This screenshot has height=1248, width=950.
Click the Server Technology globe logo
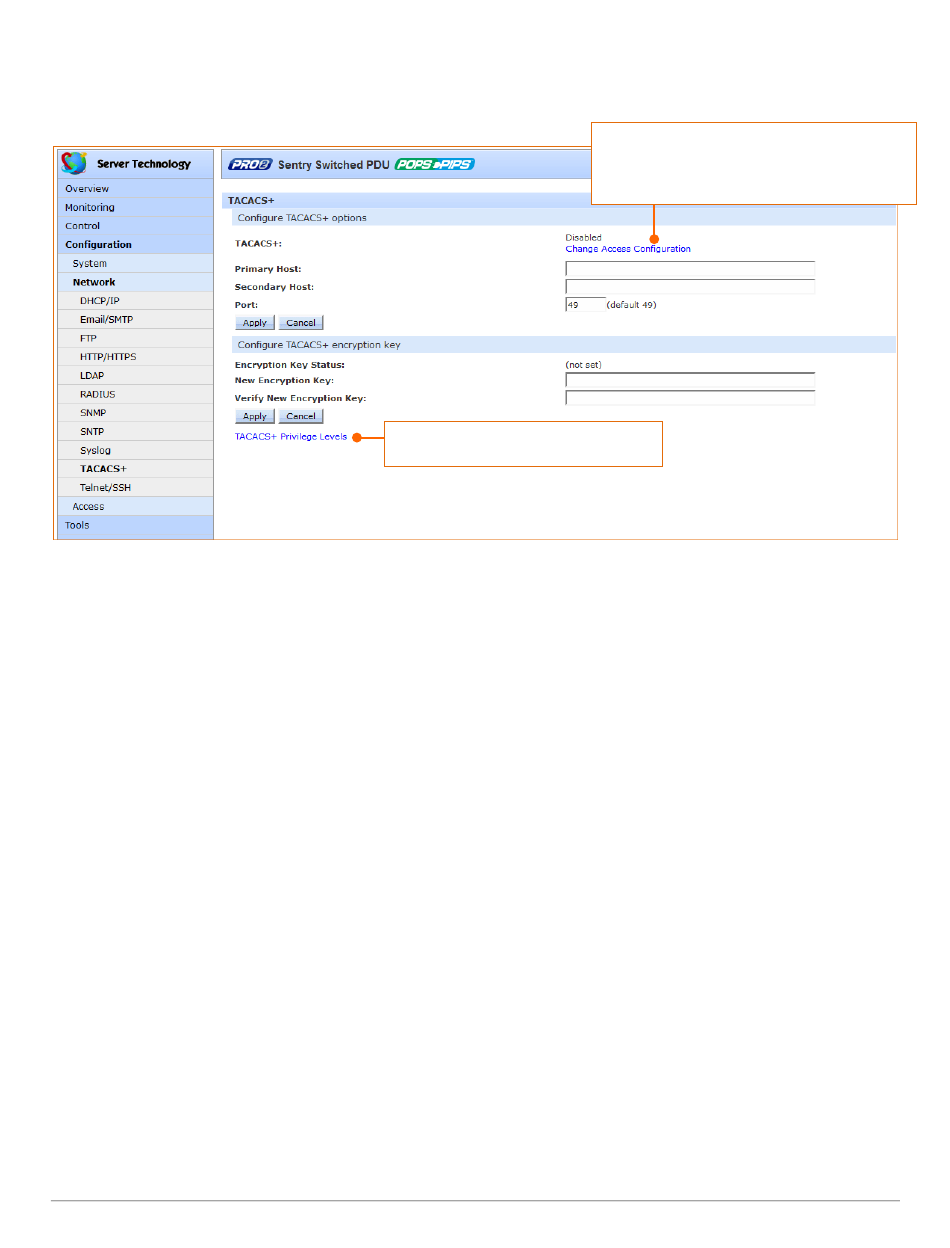(75, 163)
